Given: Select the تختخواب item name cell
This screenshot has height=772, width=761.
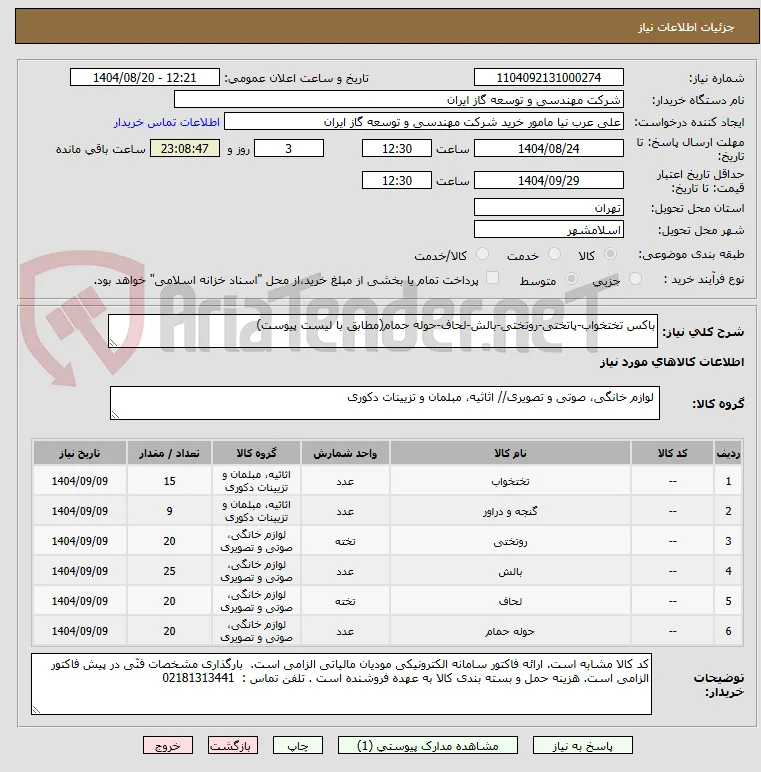Looking at the screenshot, I should pyautogui.click(x=510, y=481).
